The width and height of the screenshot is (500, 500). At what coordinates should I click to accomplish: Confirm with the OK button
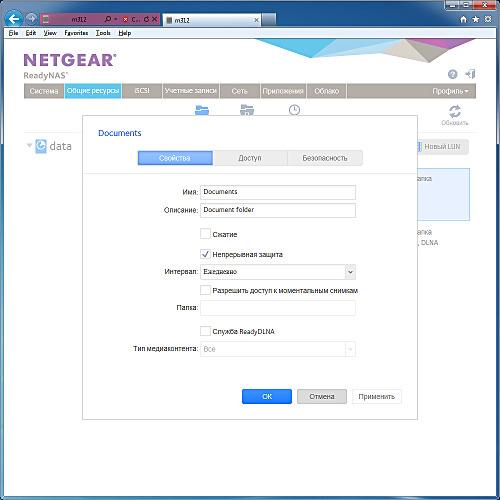point(267,397)
